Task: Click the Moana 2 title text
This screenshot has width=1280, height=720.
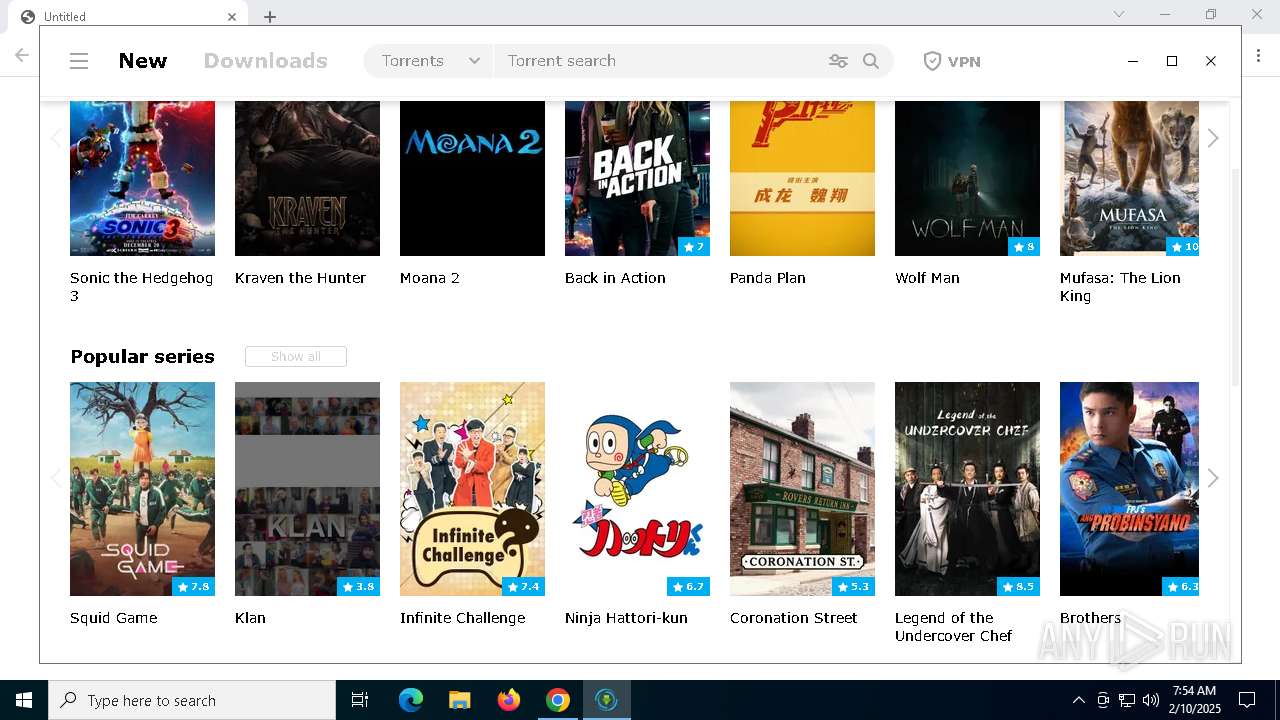Action: [x=430, y=278]
